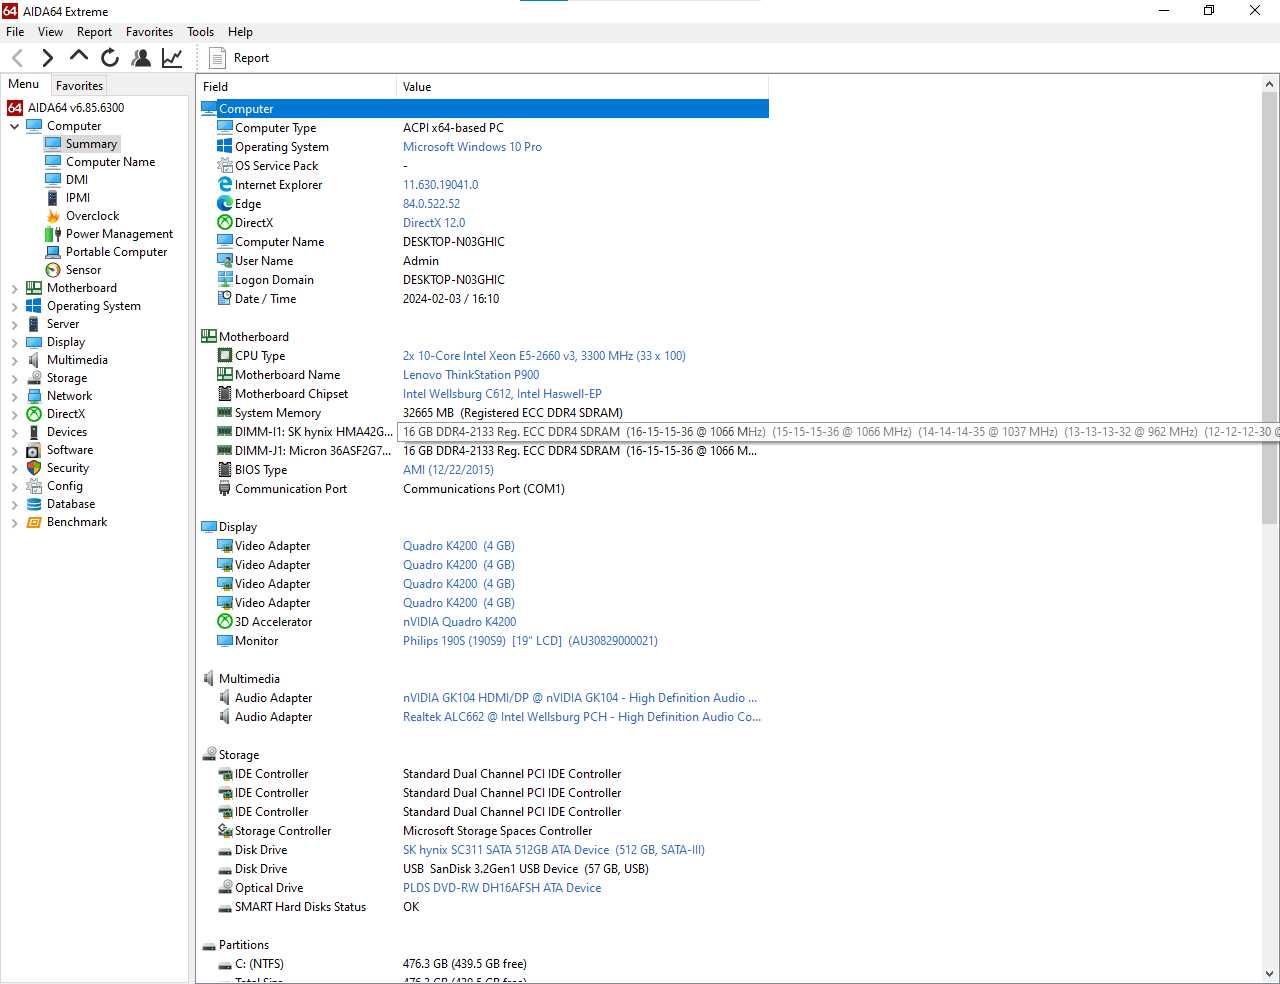The width and height of the screenshot is (1280, 984).
Task: Click the vertical scrollbar down arrow
Action: tap(1269, 972)
